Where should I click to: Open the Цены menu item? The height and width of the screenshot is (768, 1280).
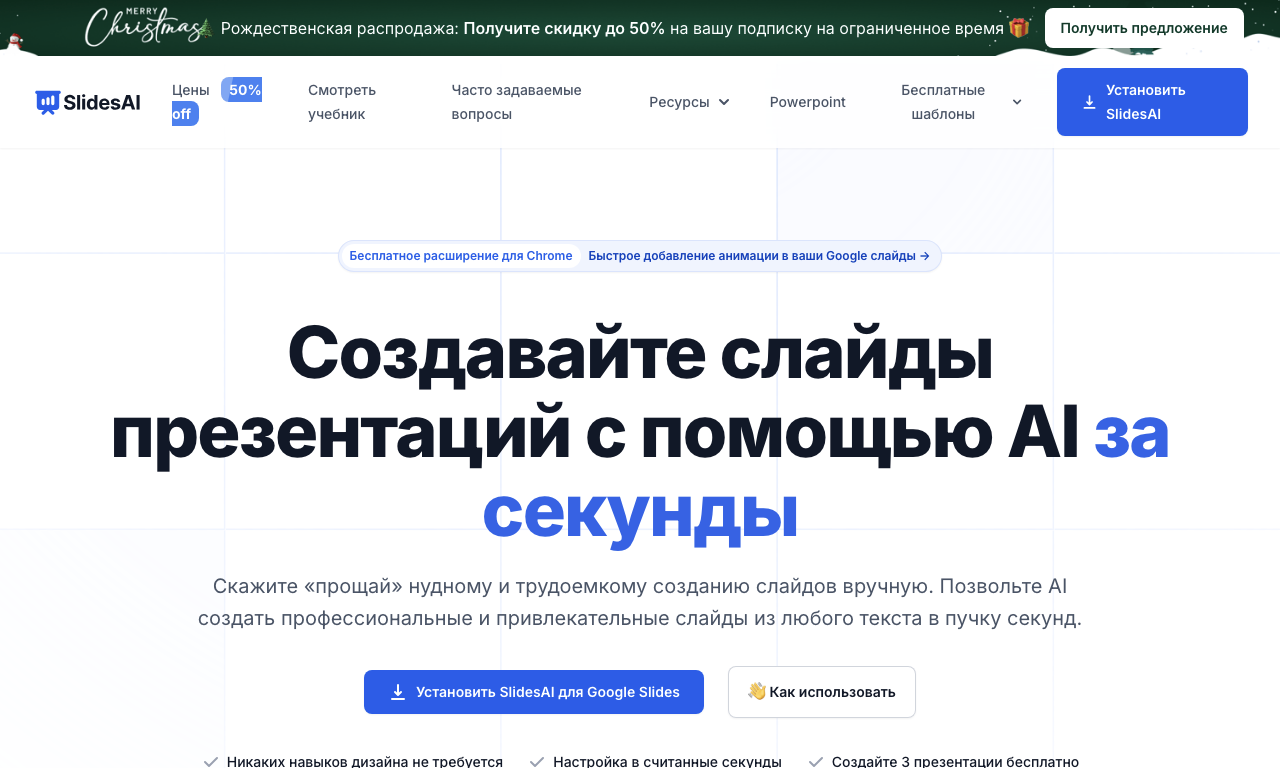[x=191, y=90]
